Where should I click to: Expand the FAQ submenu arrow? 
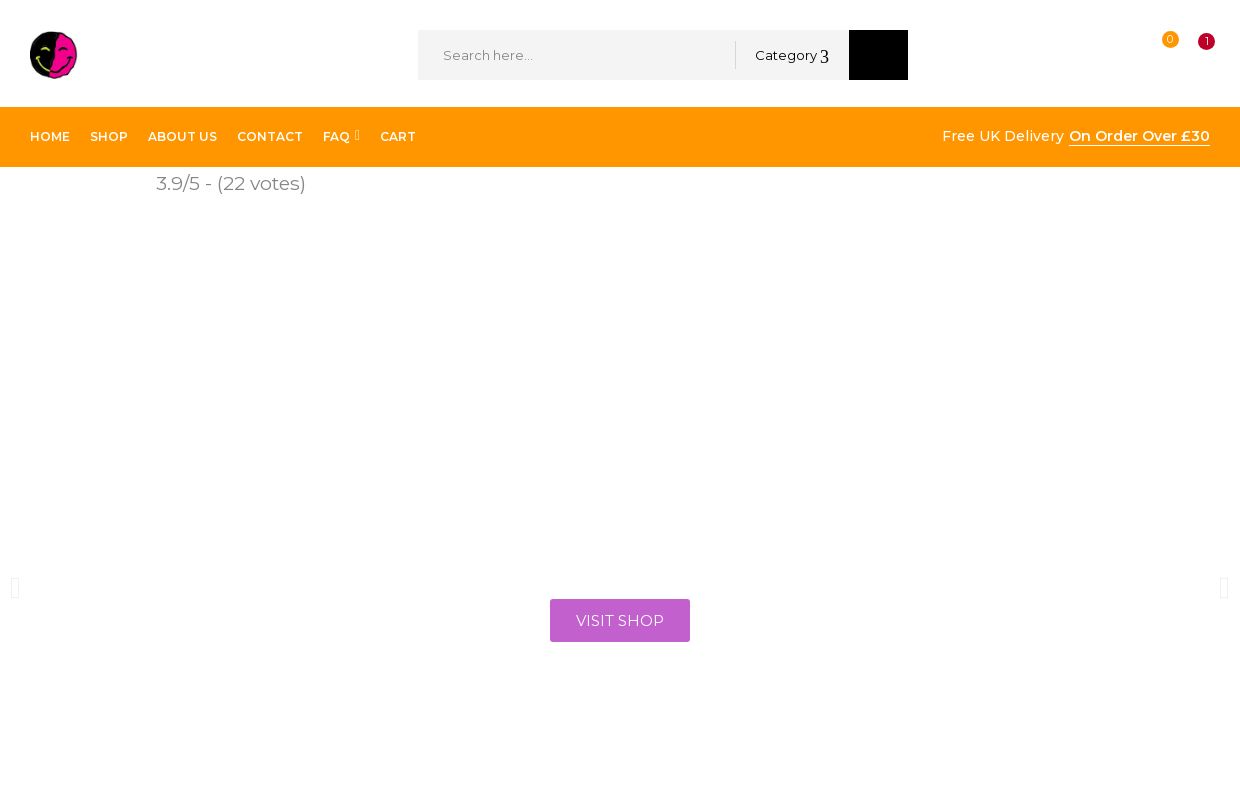[357, 136]
